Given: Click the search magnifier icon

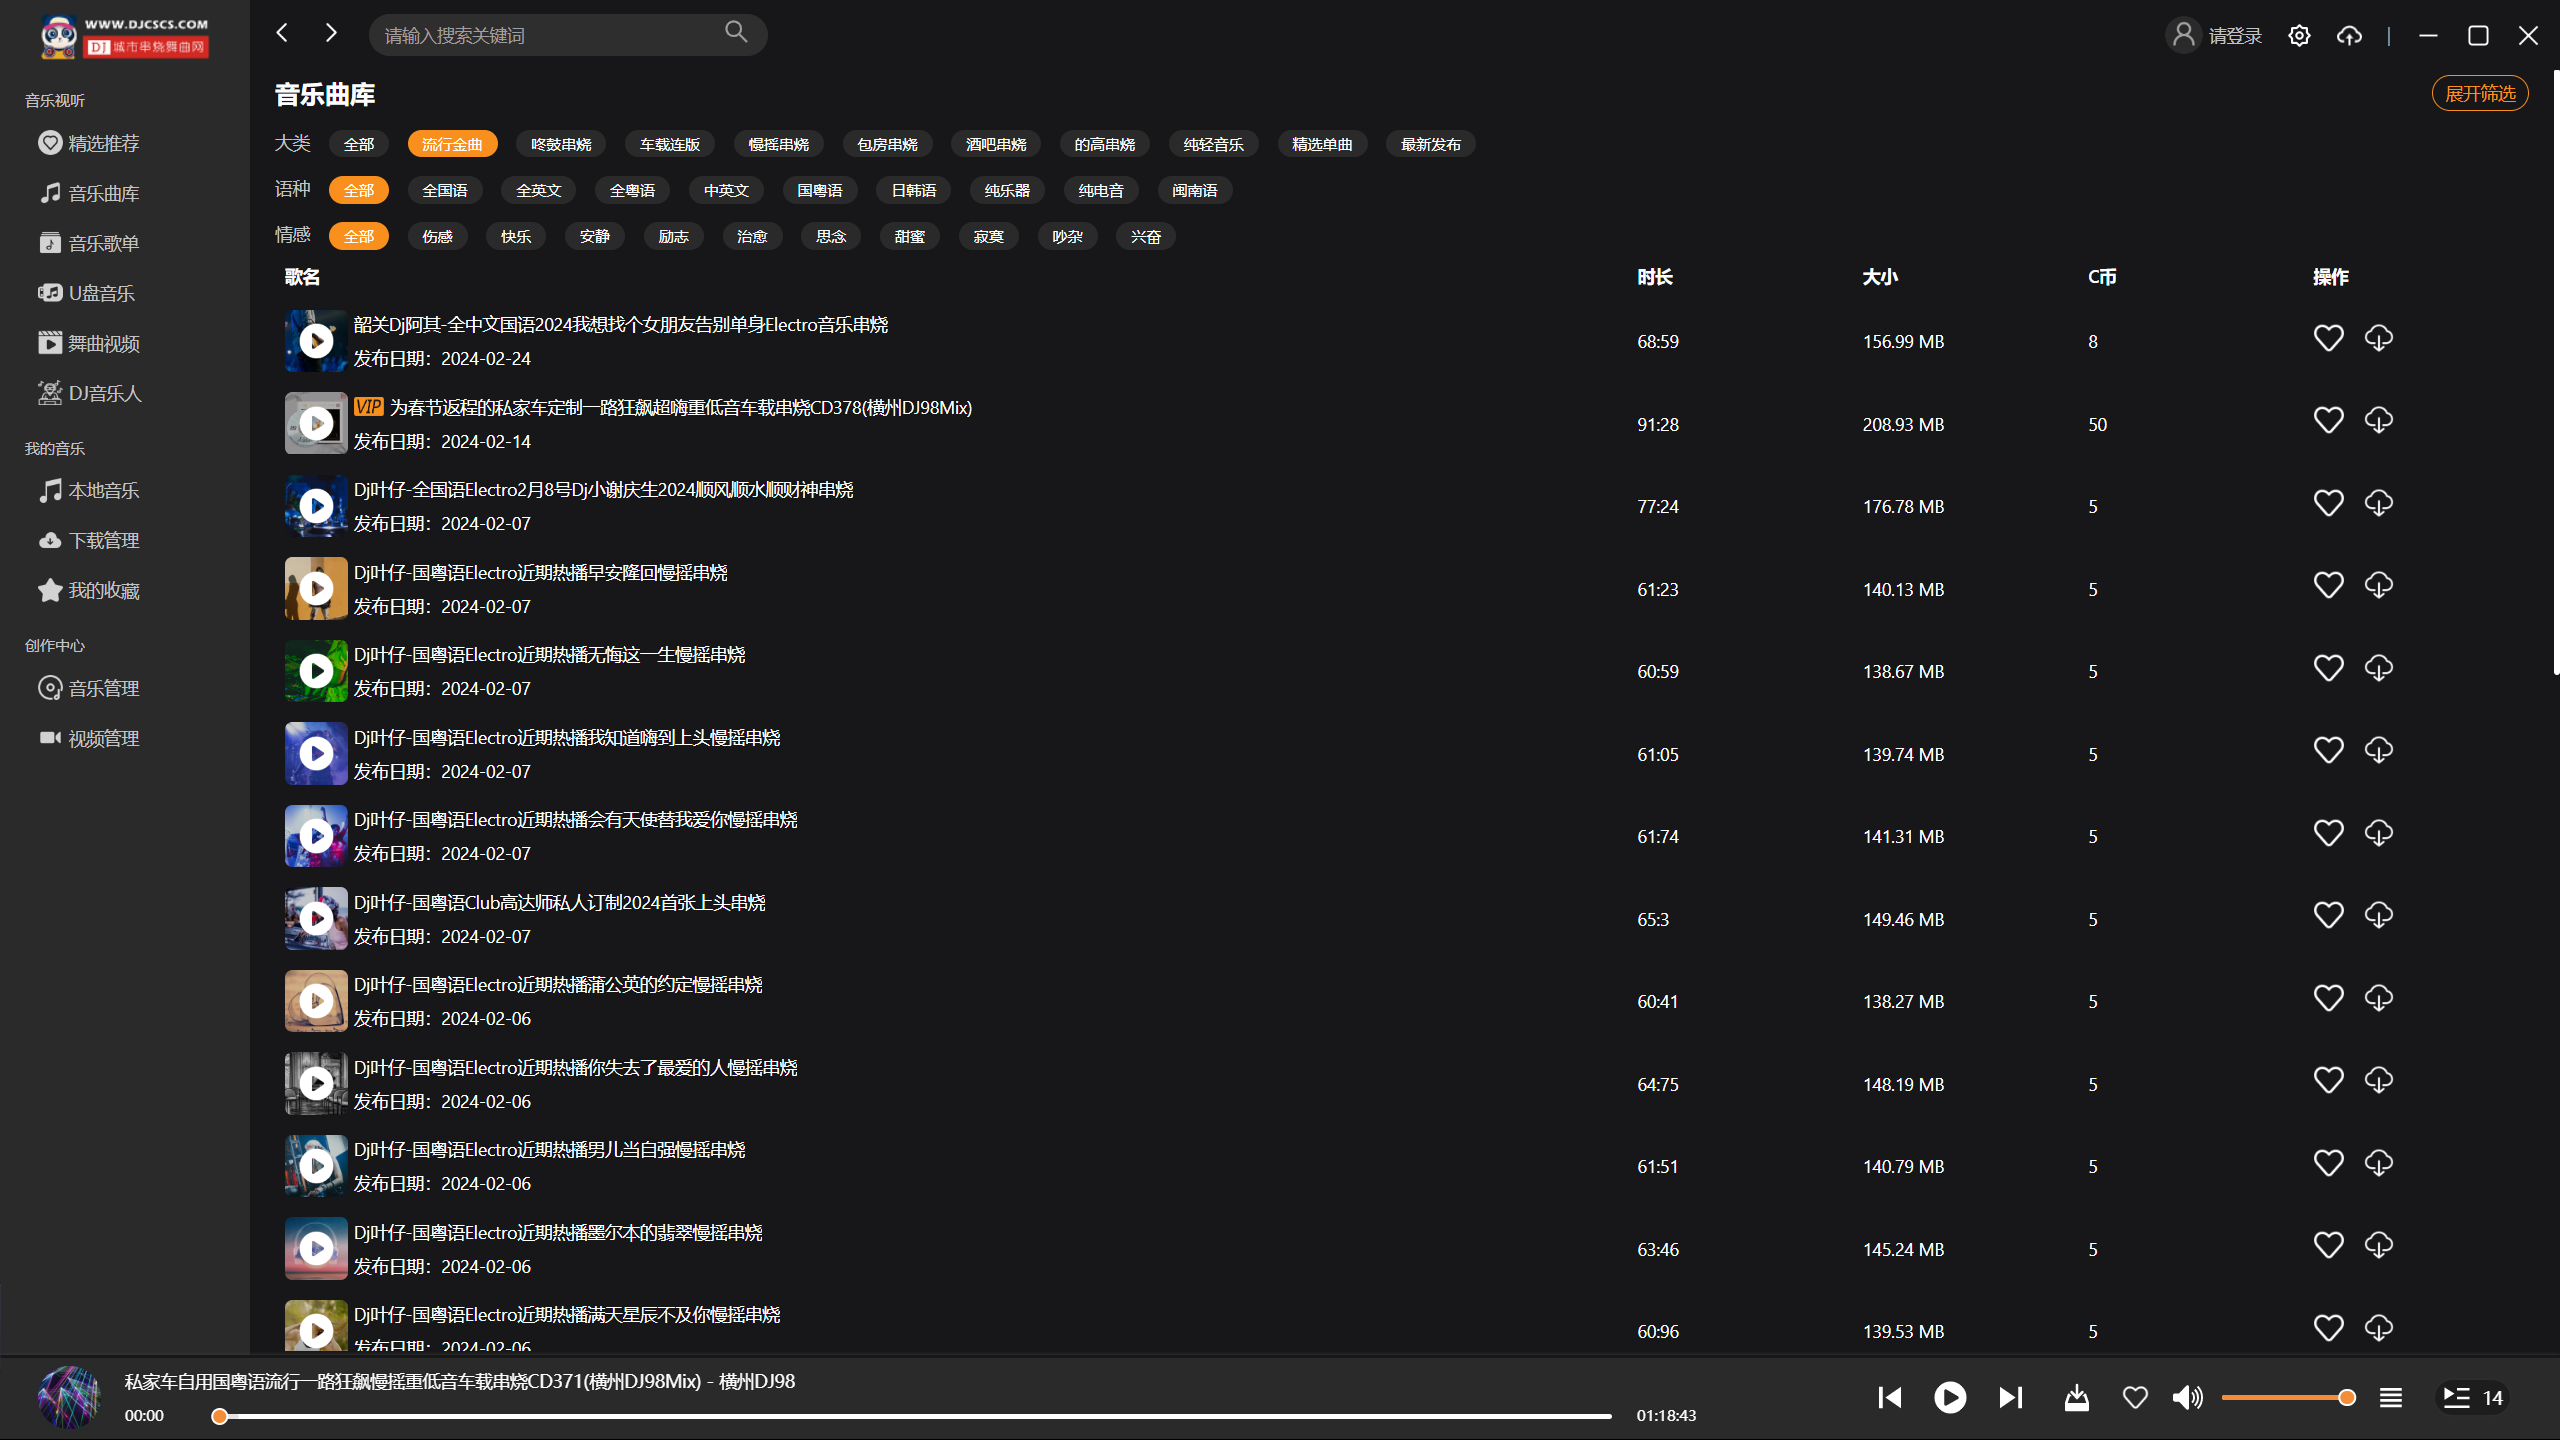Looking at the screenshot, I should (x=736, y=33).
